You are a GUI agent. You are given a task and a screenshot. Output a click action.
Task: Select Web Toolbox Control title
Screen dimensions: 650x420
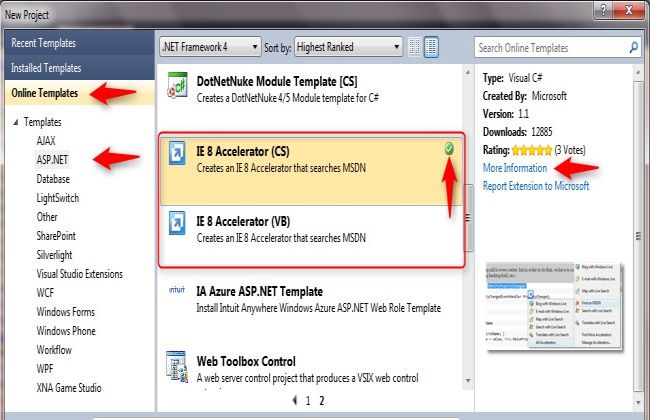point(246,361)
